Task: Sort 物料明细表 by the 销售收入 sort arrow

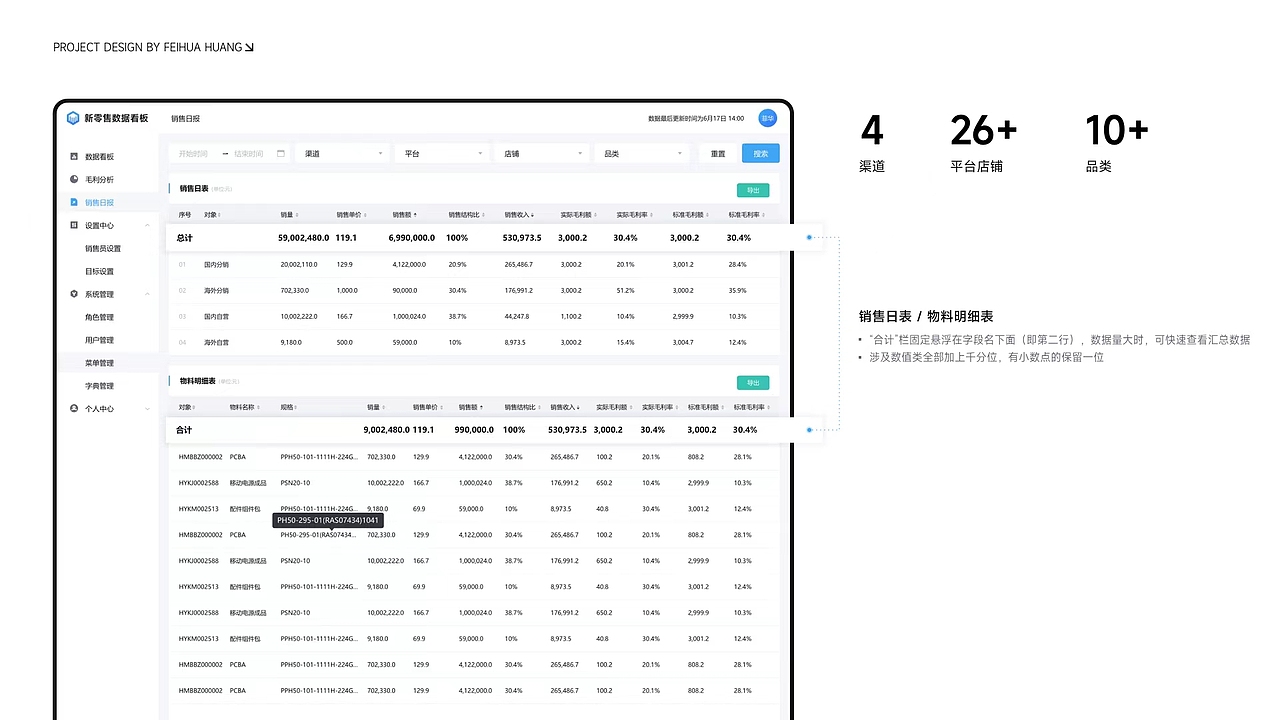Action: pos(578,408)
